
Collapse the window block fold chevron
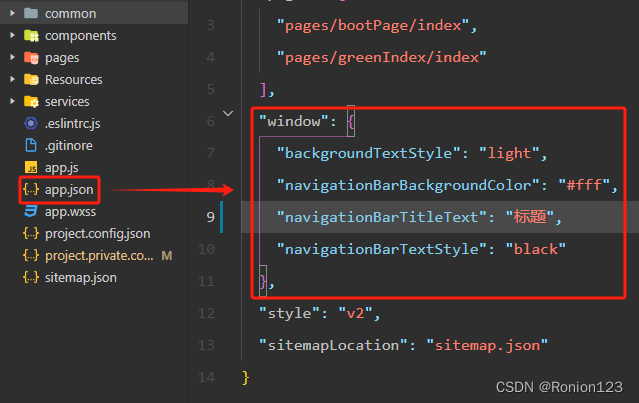click(228, 113)
